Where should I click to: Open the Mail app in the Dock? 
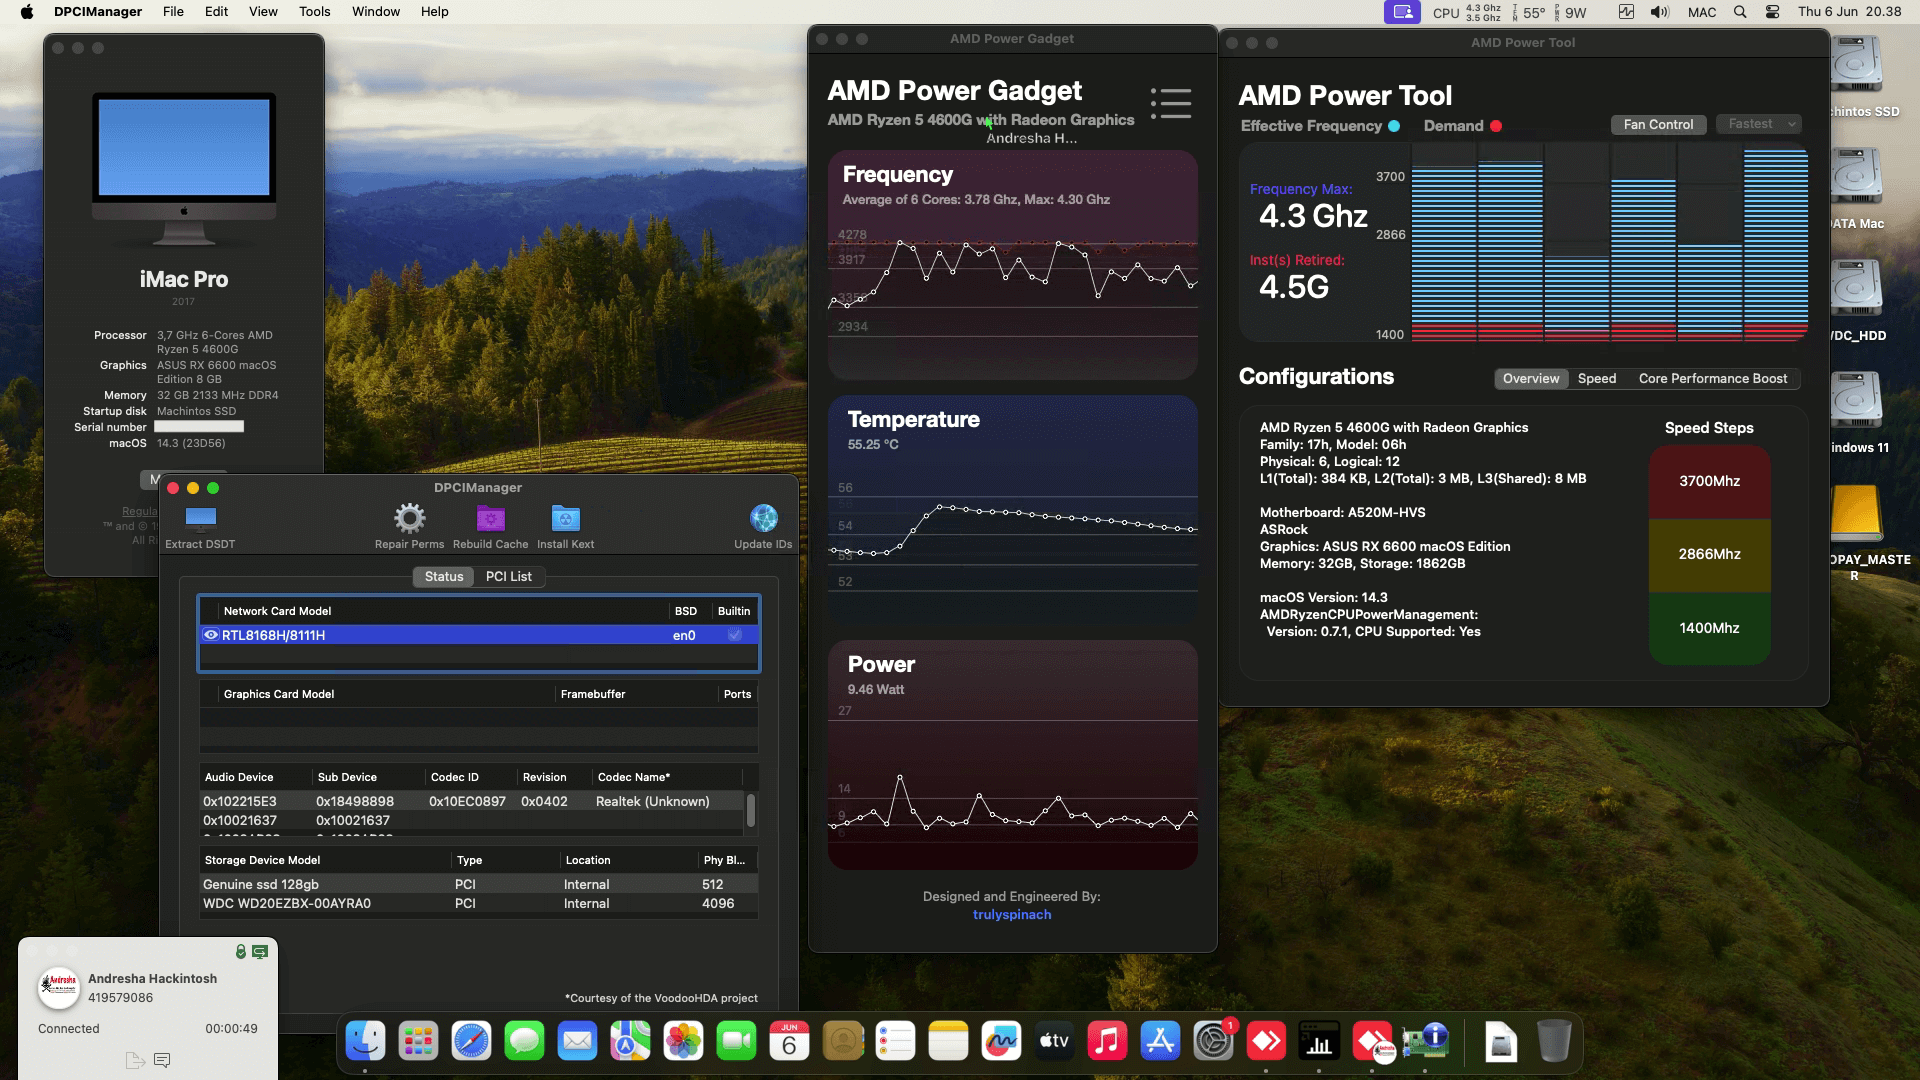[577, 1042]
